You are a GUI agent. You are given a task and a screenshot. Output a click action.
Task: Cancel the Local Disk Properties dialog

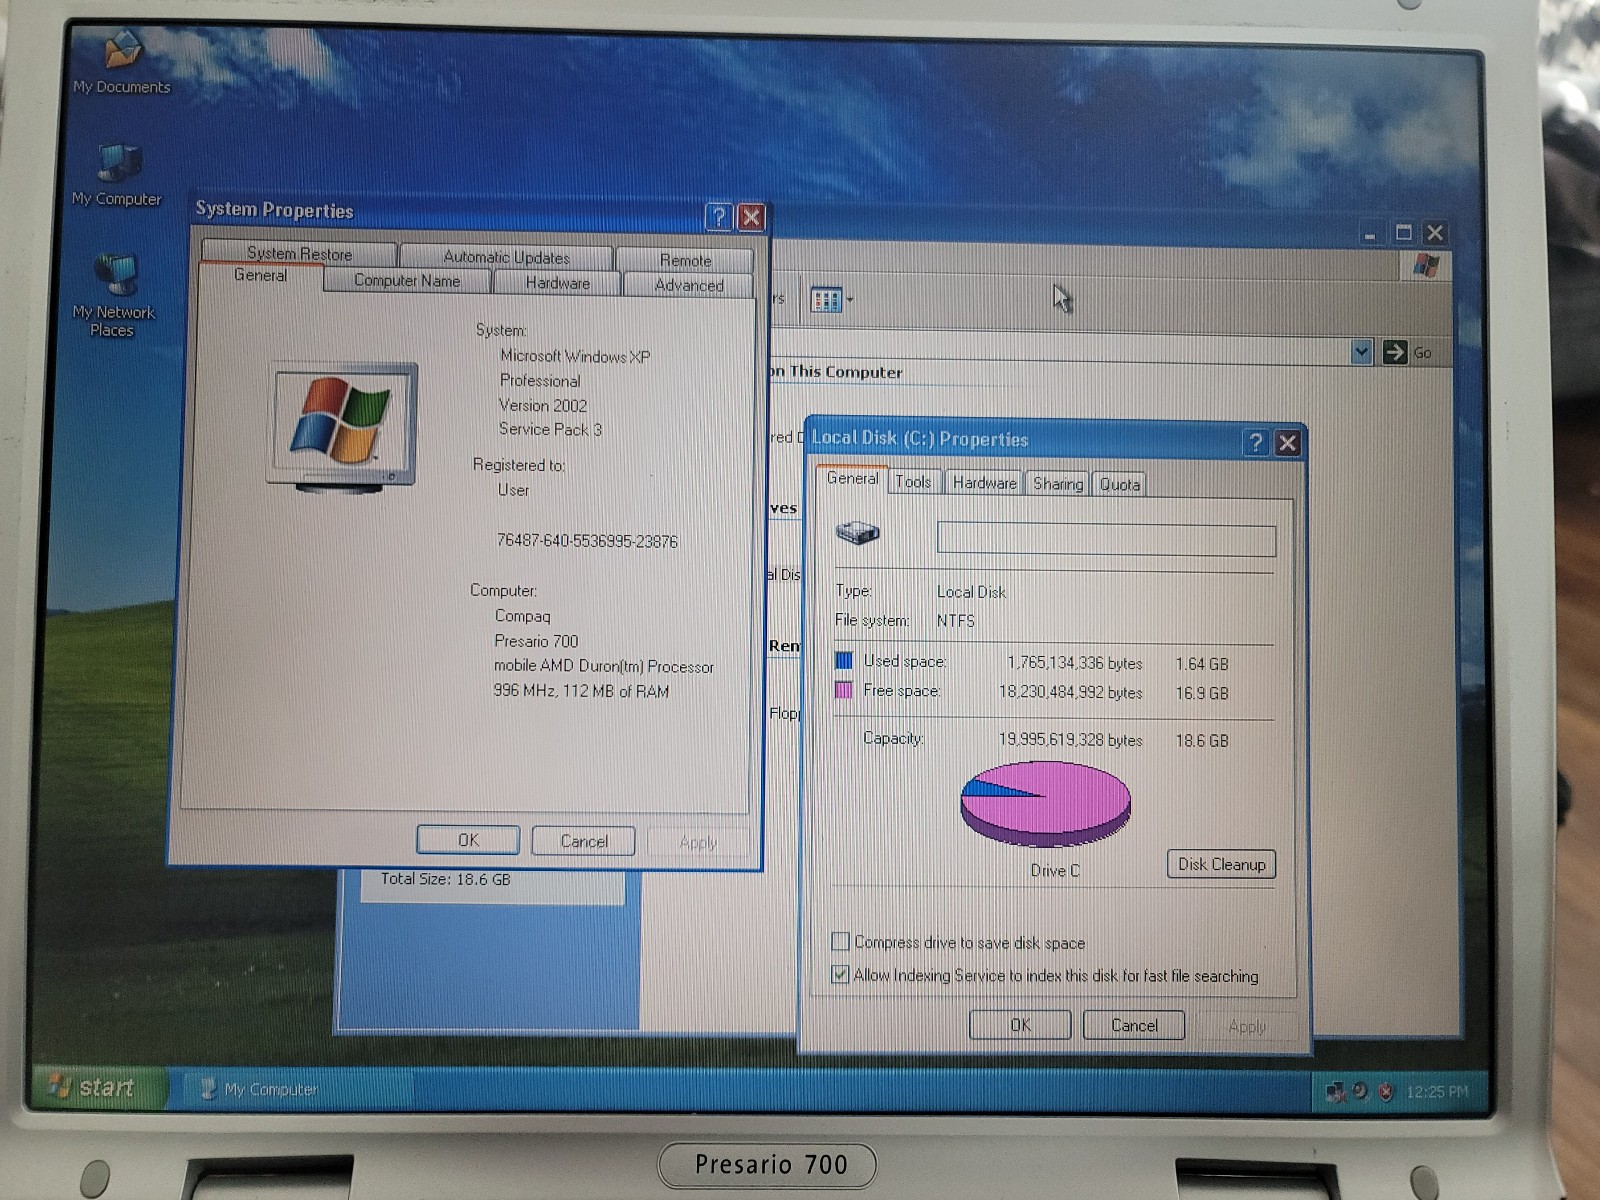click(1134, 1025)
